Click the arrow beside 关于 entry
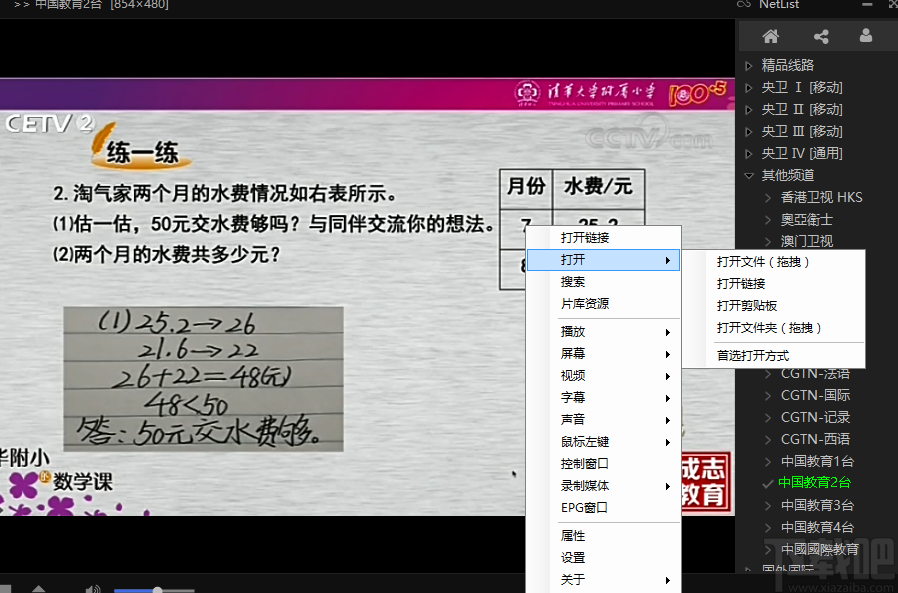 (x=668, y=580)
